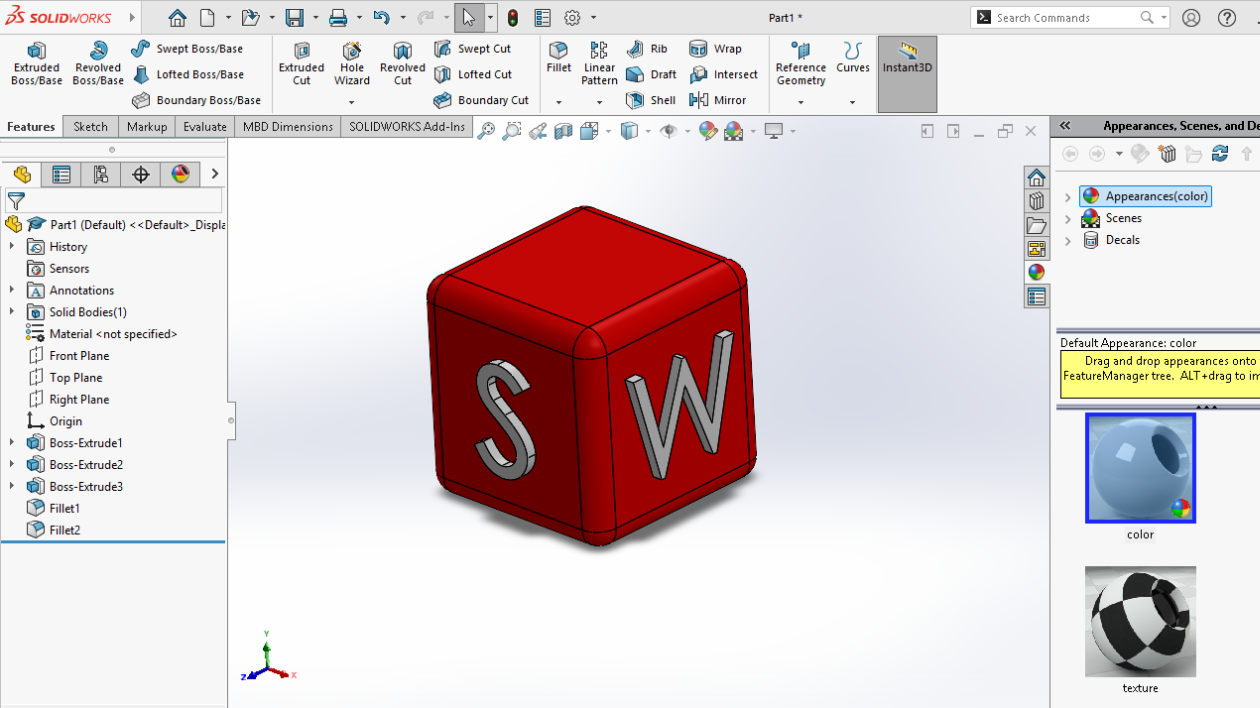Open the ConfigurationManager tab icon
The height and width of the screenshot is (708, 1260).
pos(101,175)
